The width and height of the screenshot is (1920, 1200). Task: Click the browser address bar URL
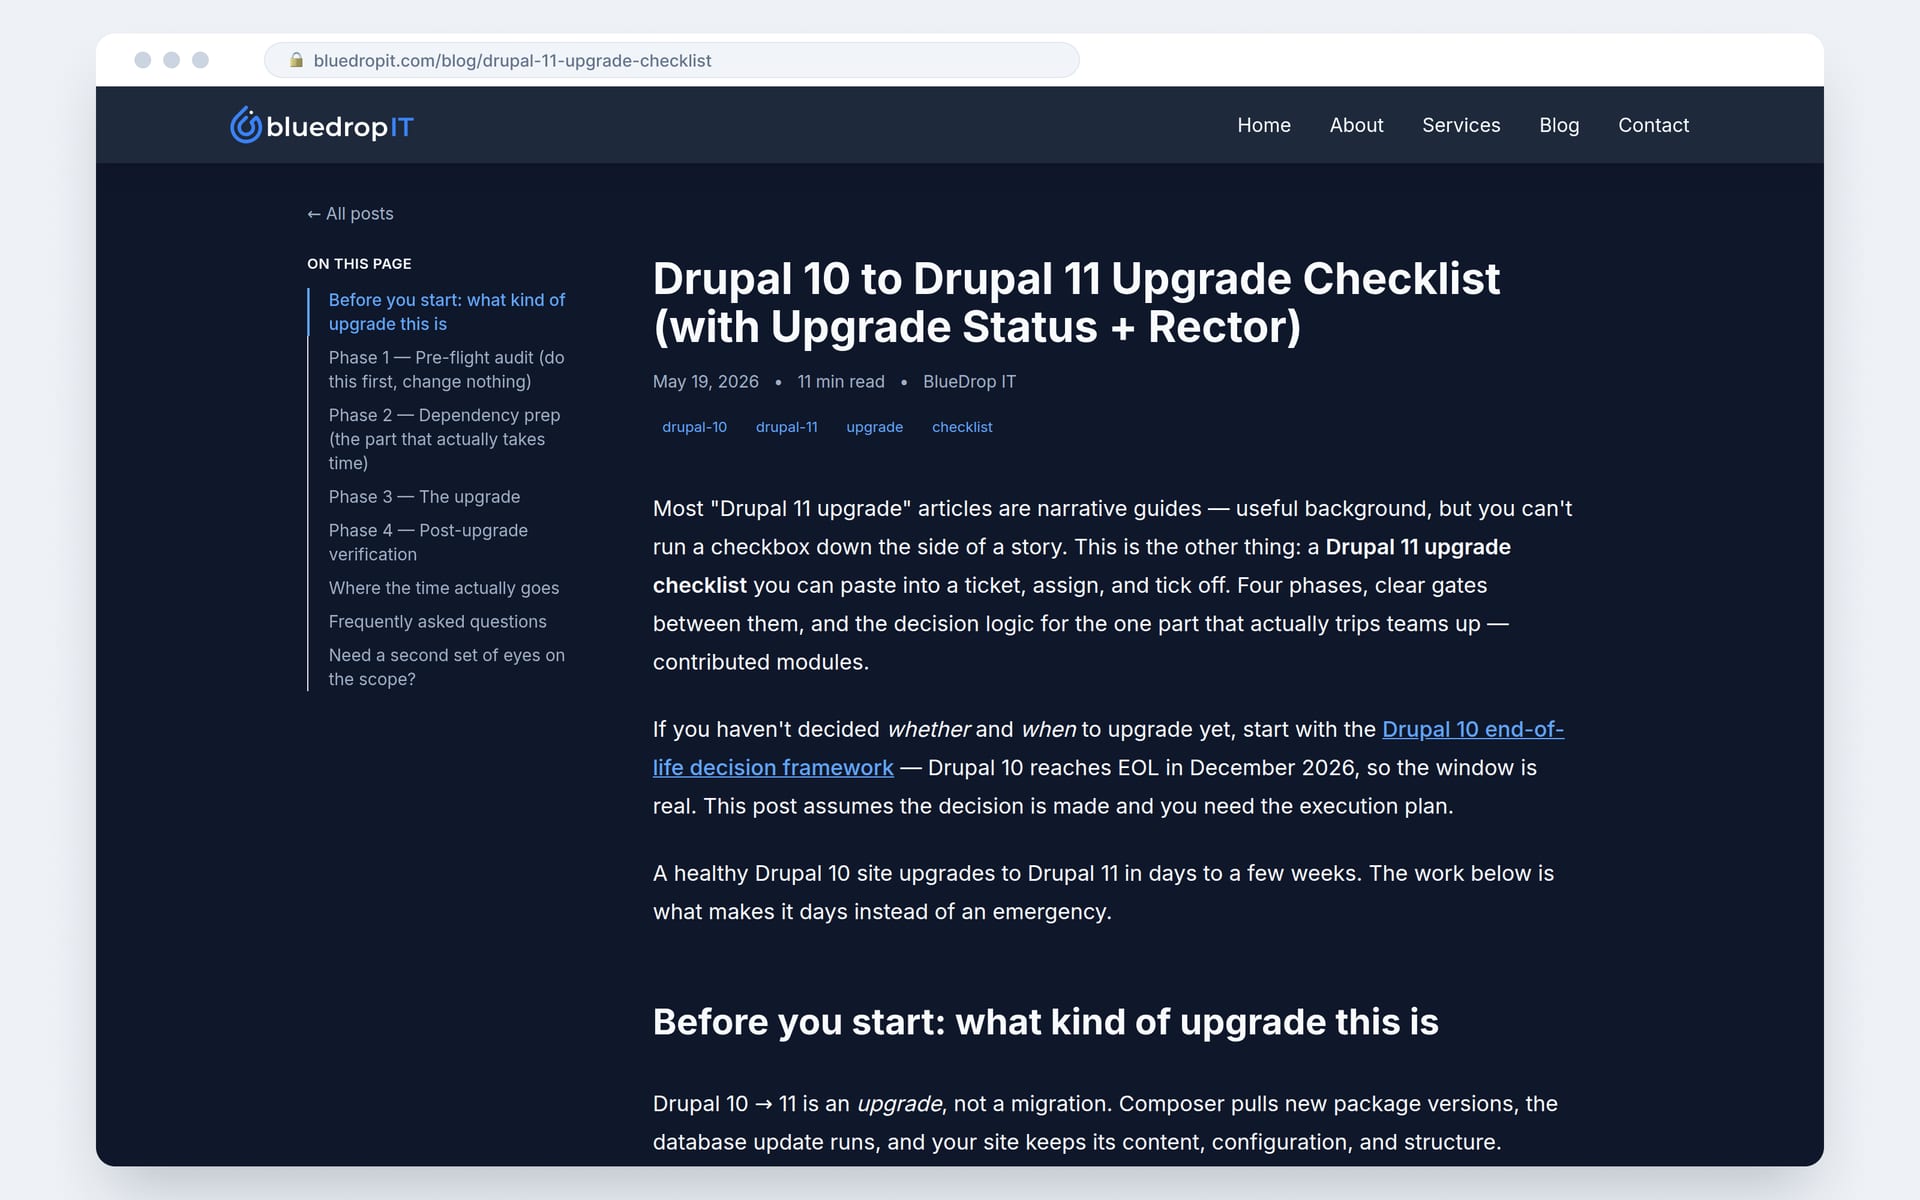[x=512, y=61]
